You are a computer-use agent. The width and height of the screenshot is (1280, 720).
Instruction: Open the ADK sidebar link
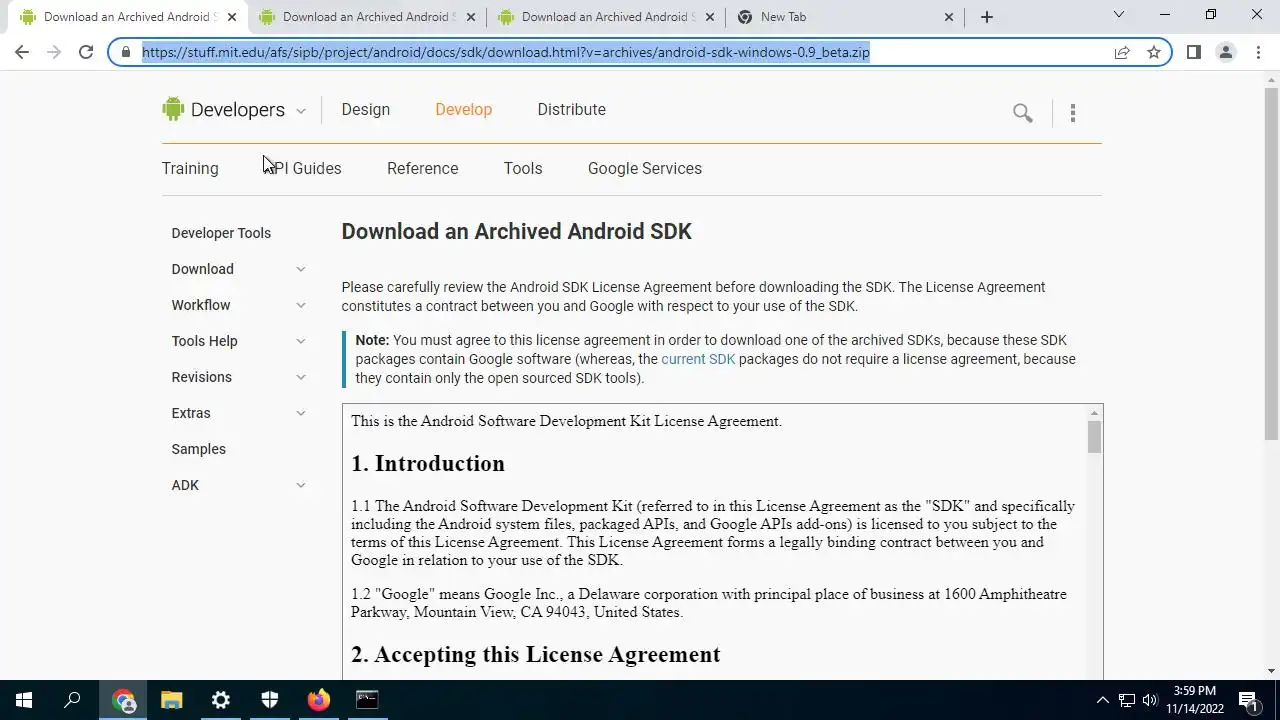tap(185, 485)
